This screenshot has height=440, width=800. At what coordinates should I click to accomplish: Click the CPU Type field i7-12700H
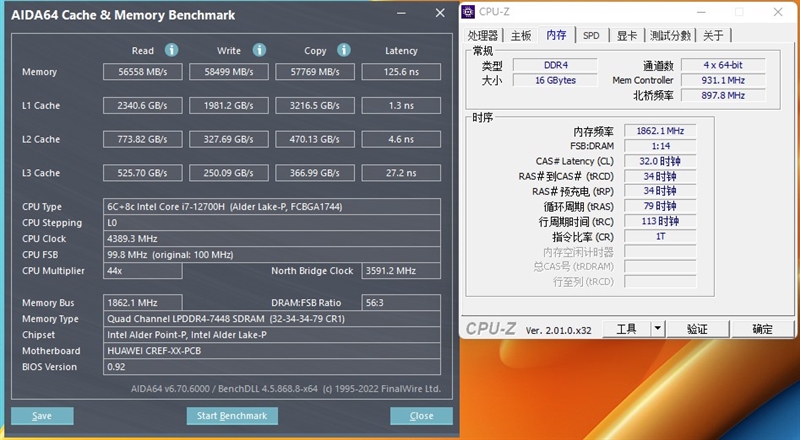pos(272,207)
